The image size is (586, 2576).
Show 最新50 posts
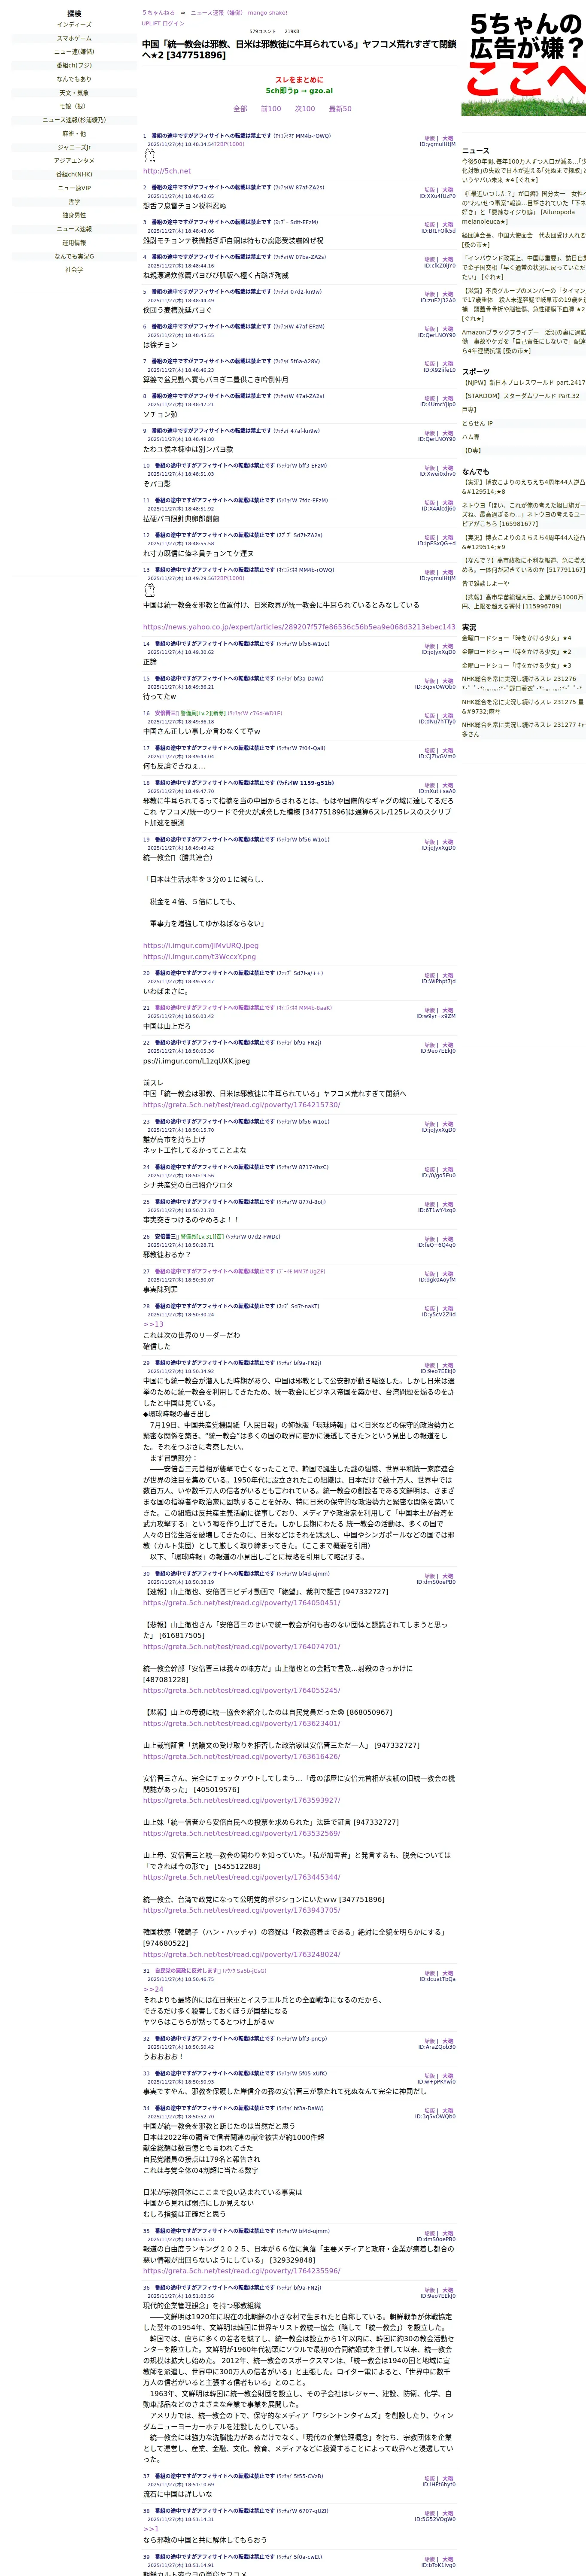[340, 109]
